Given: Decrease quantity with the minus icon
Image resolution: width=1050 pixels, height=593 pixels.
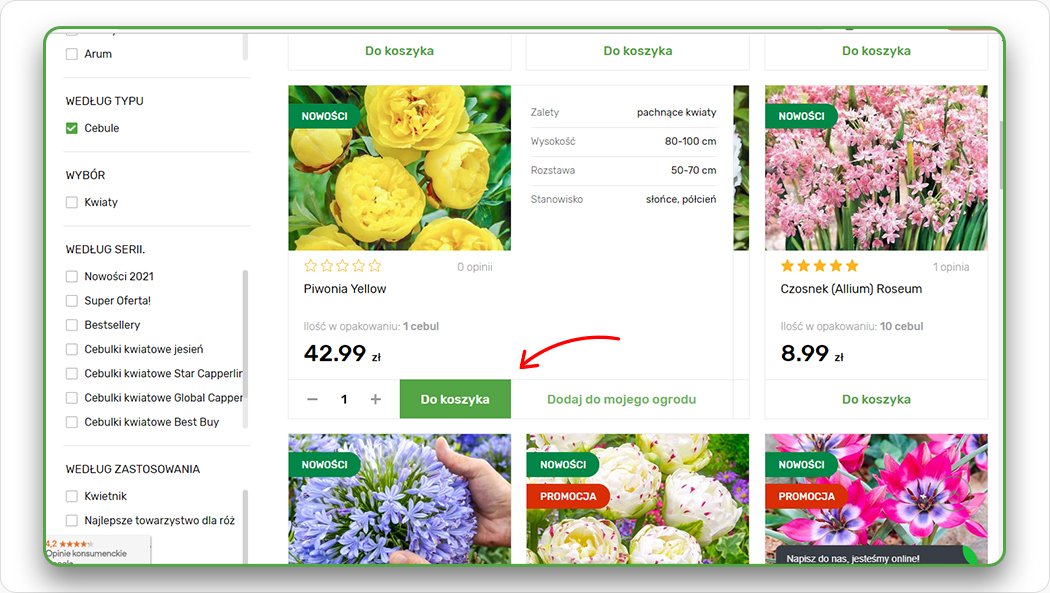Looking at the screenshot, I should point(312,399).
